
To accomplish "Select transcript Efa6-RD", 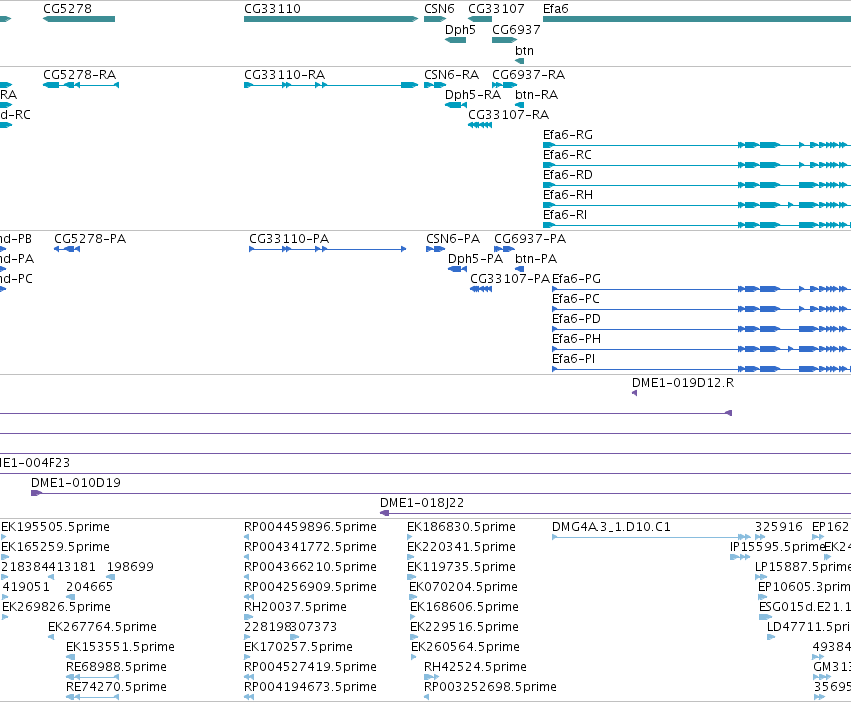I will point(568,175).
